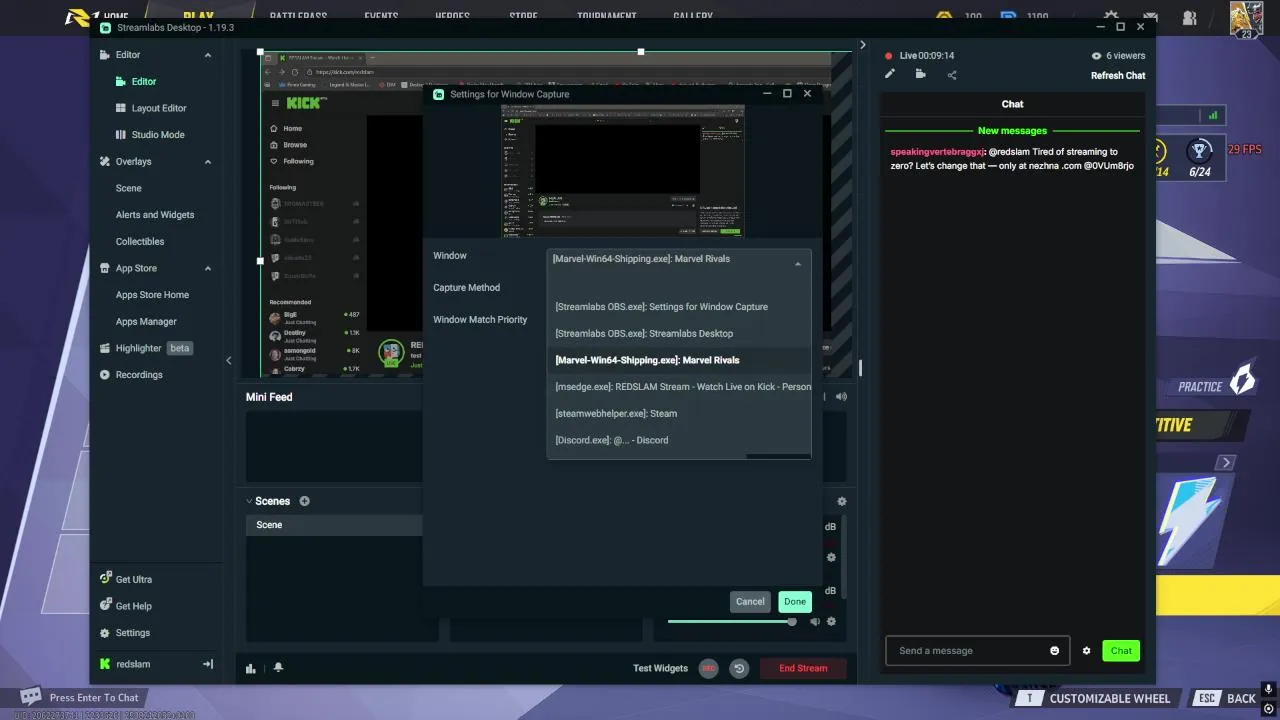Select Editor sub-item in sidebar
The width and height of the screenshot is (1280, 720).
click(x=136, y=82)
